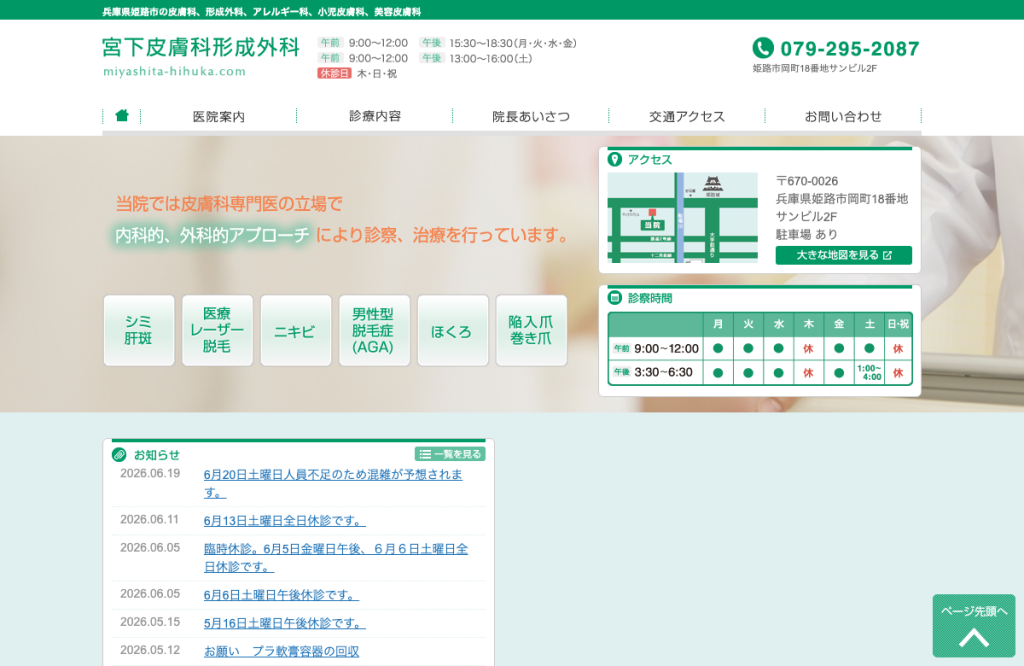
Task: Click the 宮下皮膚科形成外科 site logo
Action: tap(200, 48)
